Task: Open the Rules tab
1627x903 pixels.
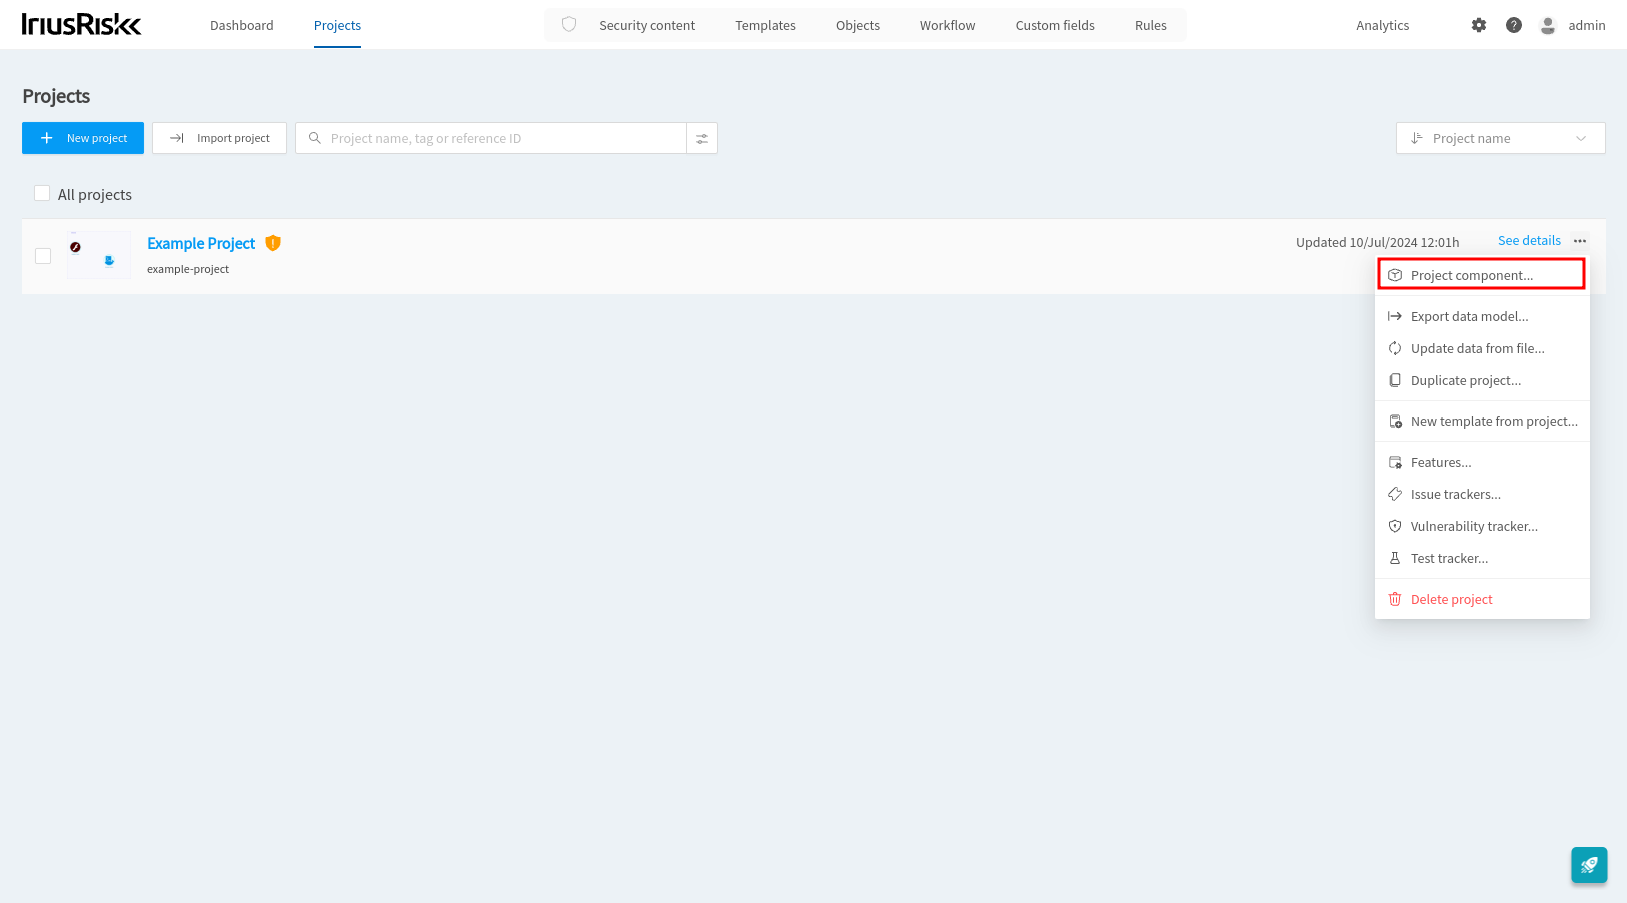Action: click(x=1151, y=25)
